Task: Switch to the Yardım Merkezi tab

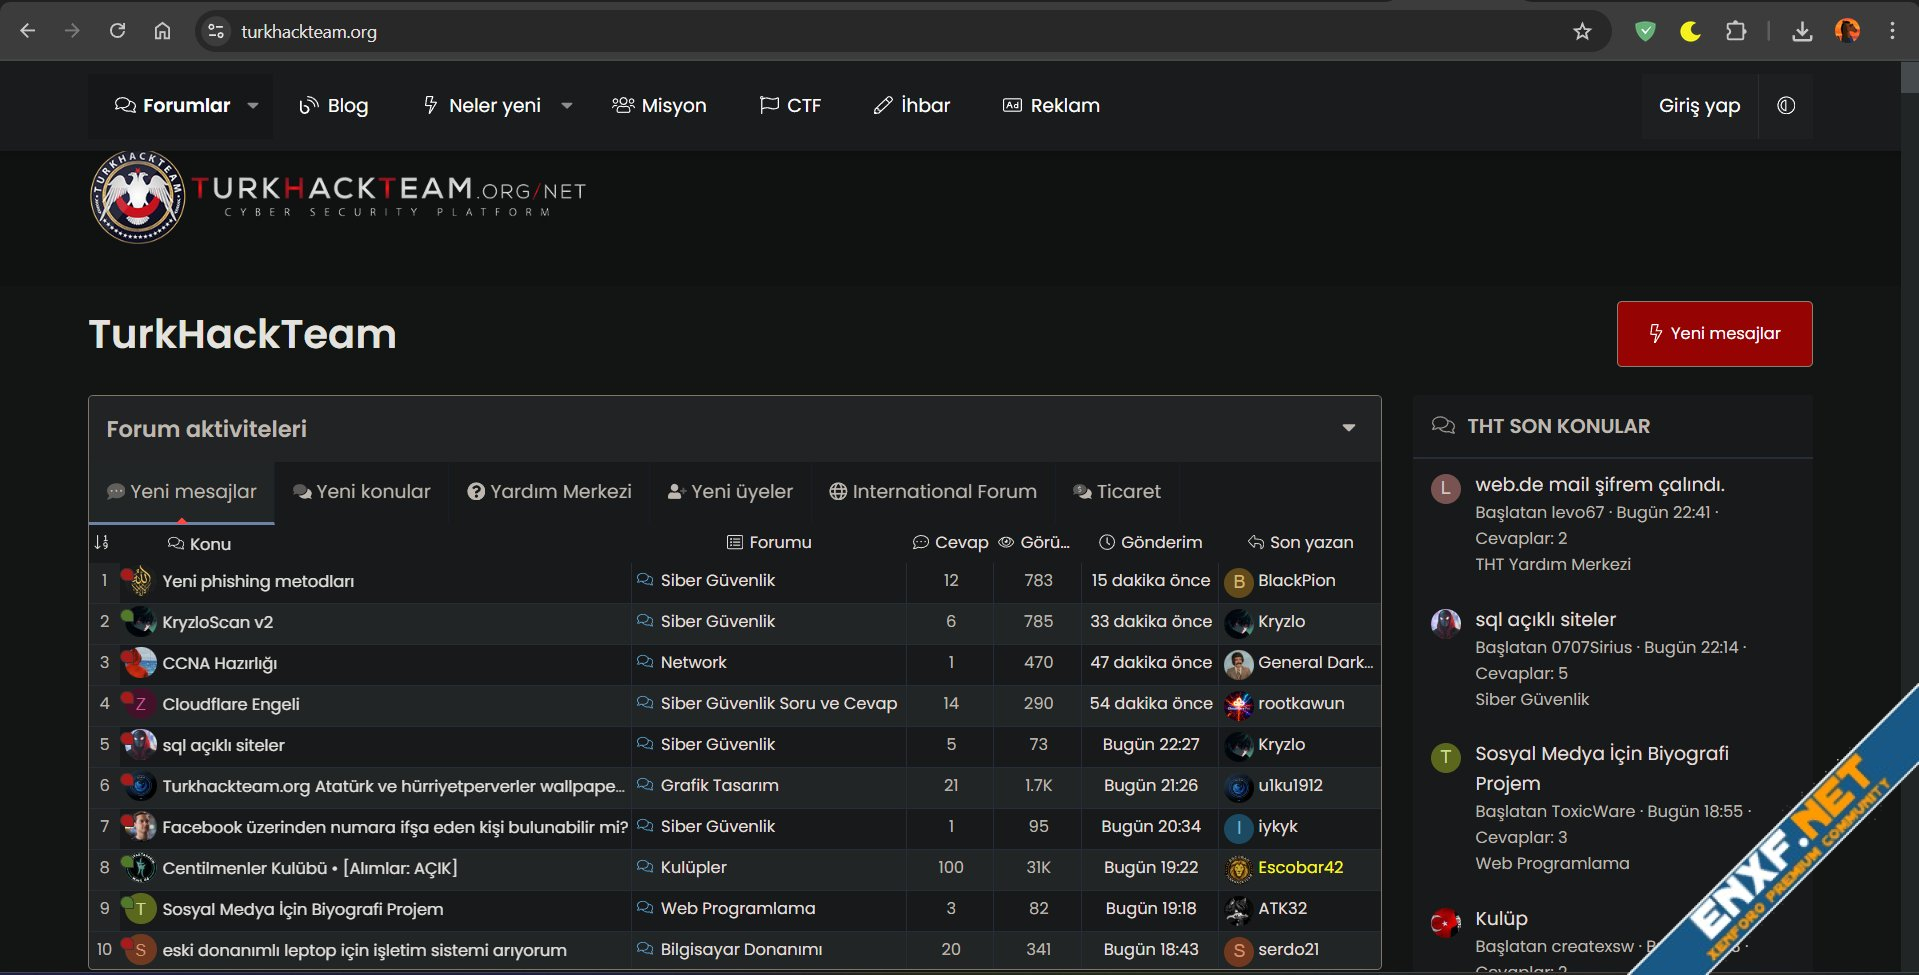Action: click(549, 491)
